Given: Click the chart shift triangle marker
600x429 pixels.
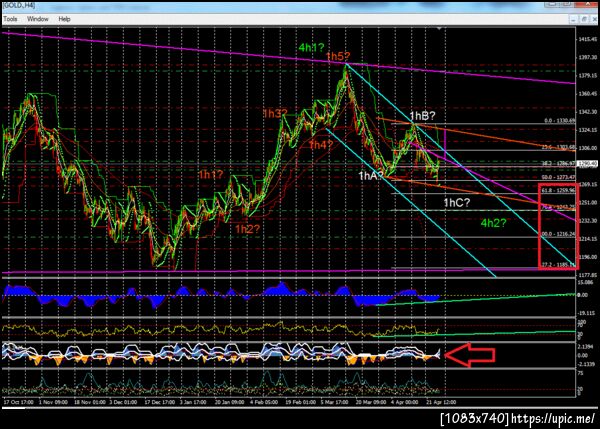Looking at the screenshot, I should [x=439, y=29].
